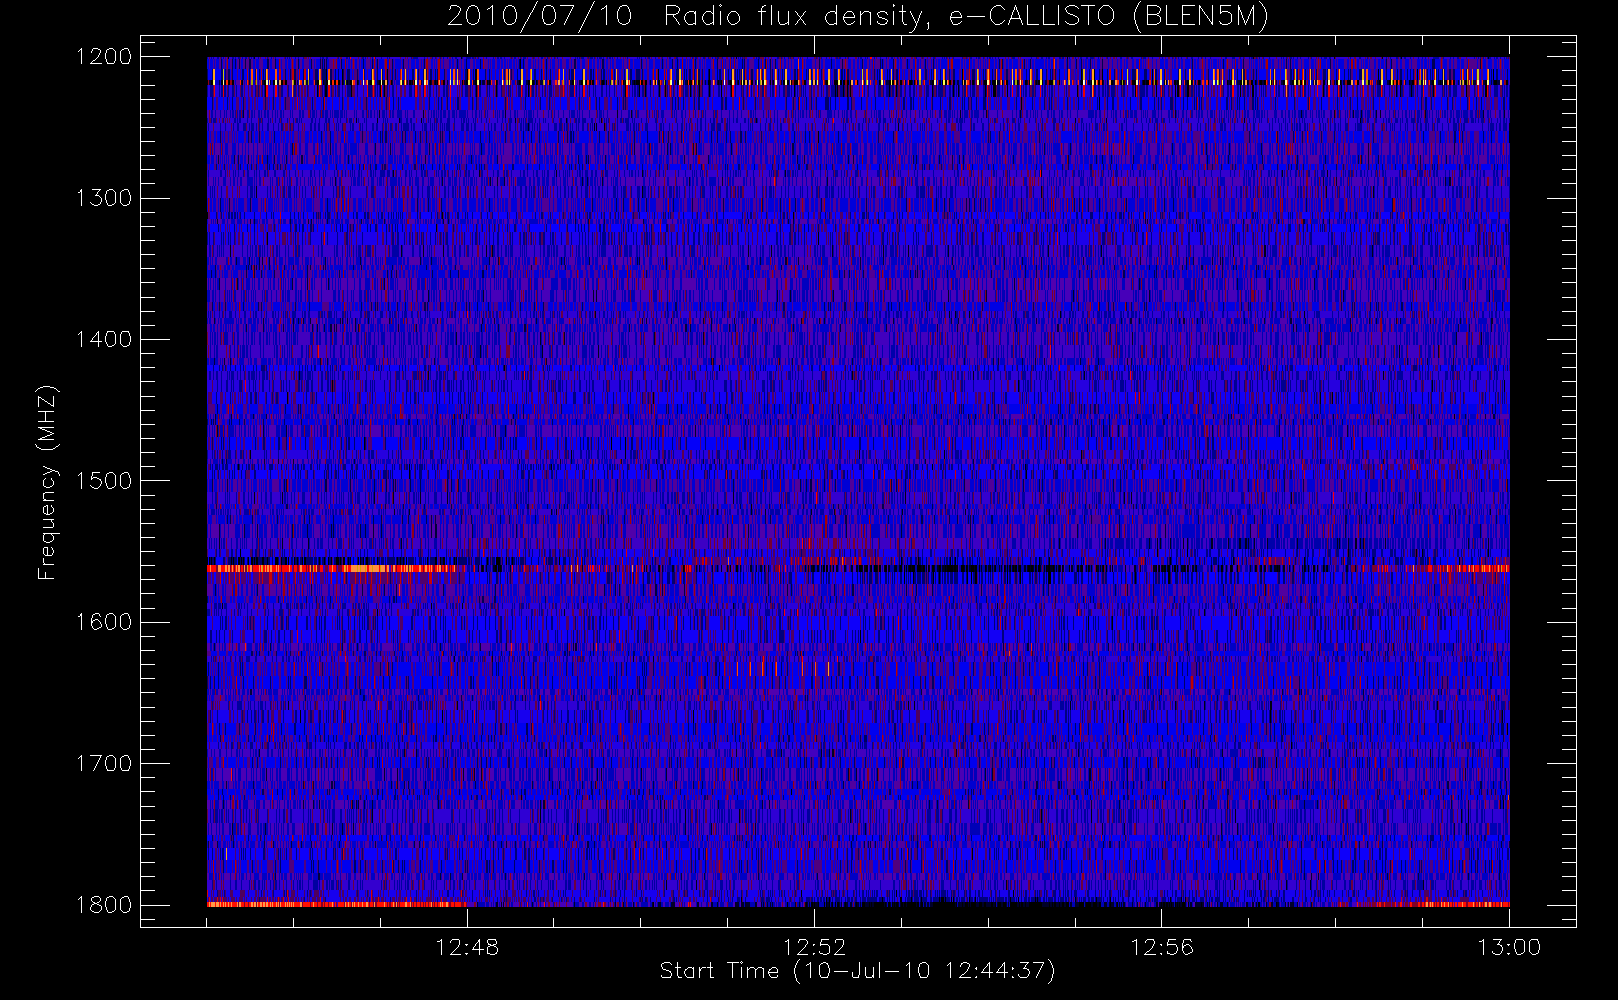
Task: Click the 12:52 time tick label
Action: point(814,947)
